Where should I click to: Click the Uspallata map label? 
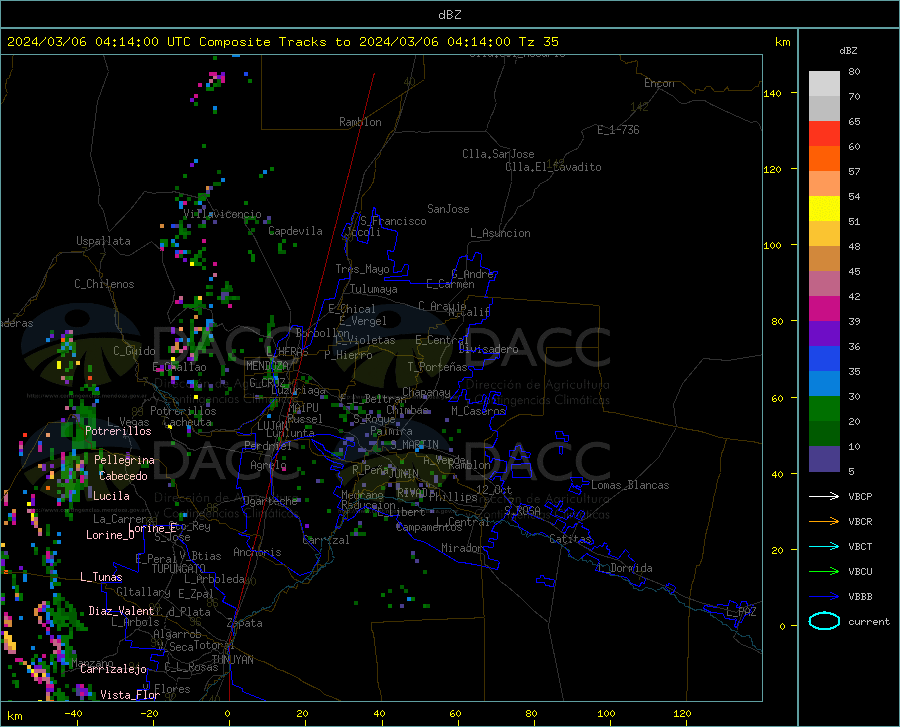pyautogui.click(x=103, y=241)
